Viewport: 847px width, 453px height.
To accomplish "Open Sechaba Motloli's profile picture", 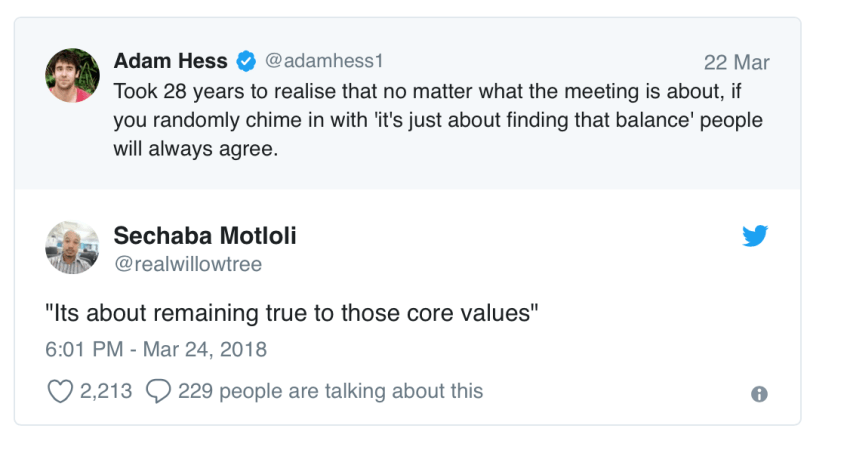I will [72, 247].
